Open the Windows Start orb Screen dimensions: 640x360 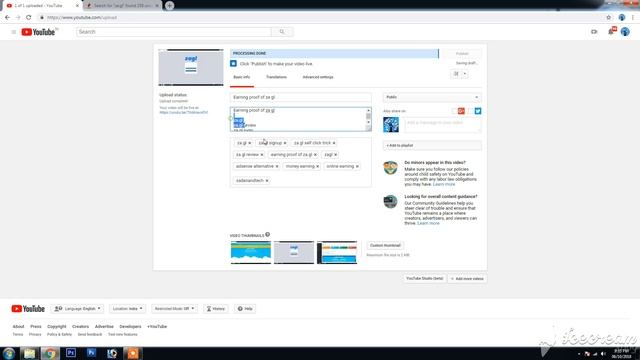9,353
